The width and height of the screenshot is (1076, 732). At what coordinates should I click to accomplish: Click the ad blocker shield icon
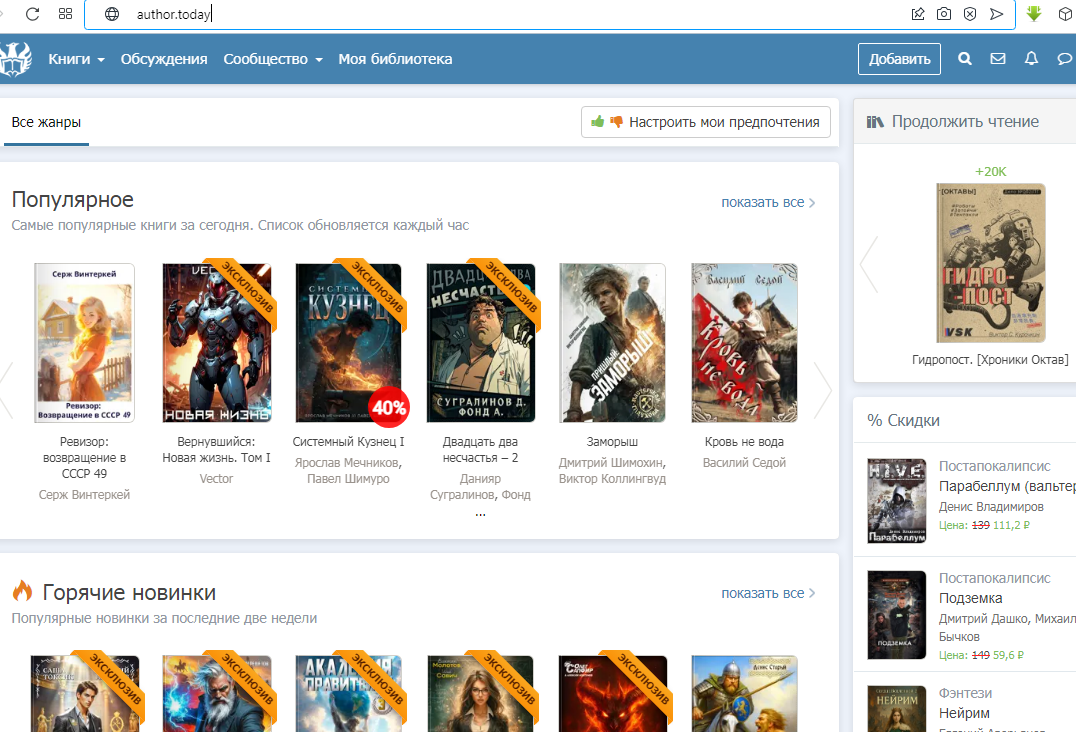(970, 14)
